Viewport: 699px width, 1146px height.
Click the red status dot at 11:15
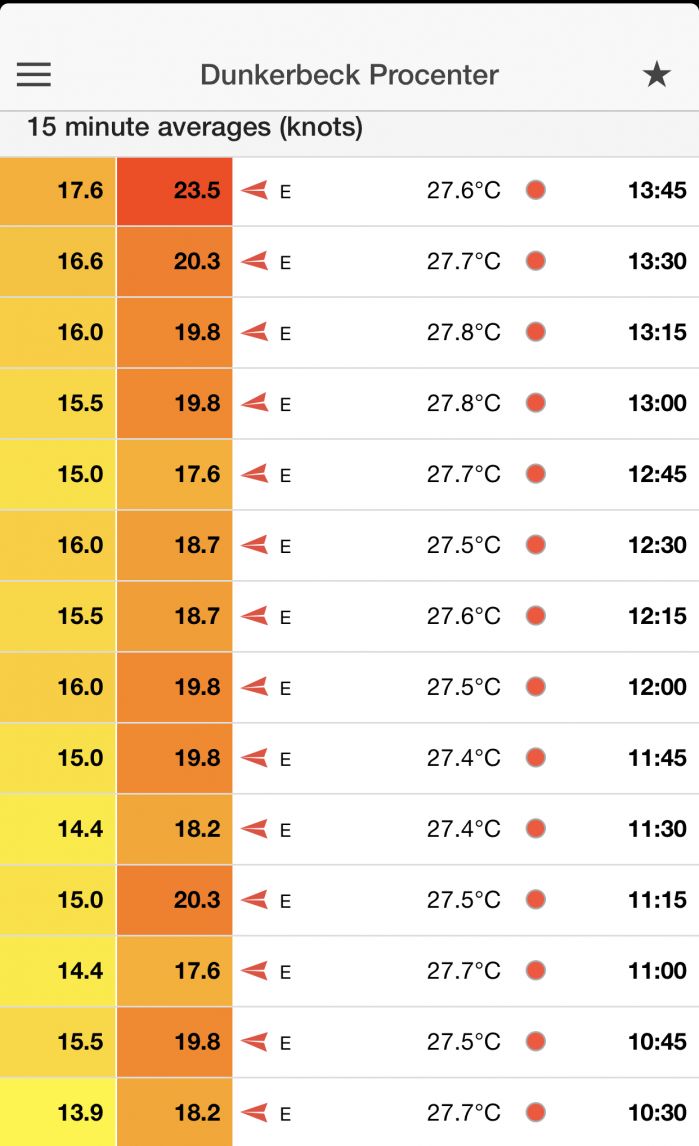(x=536, y=900)
